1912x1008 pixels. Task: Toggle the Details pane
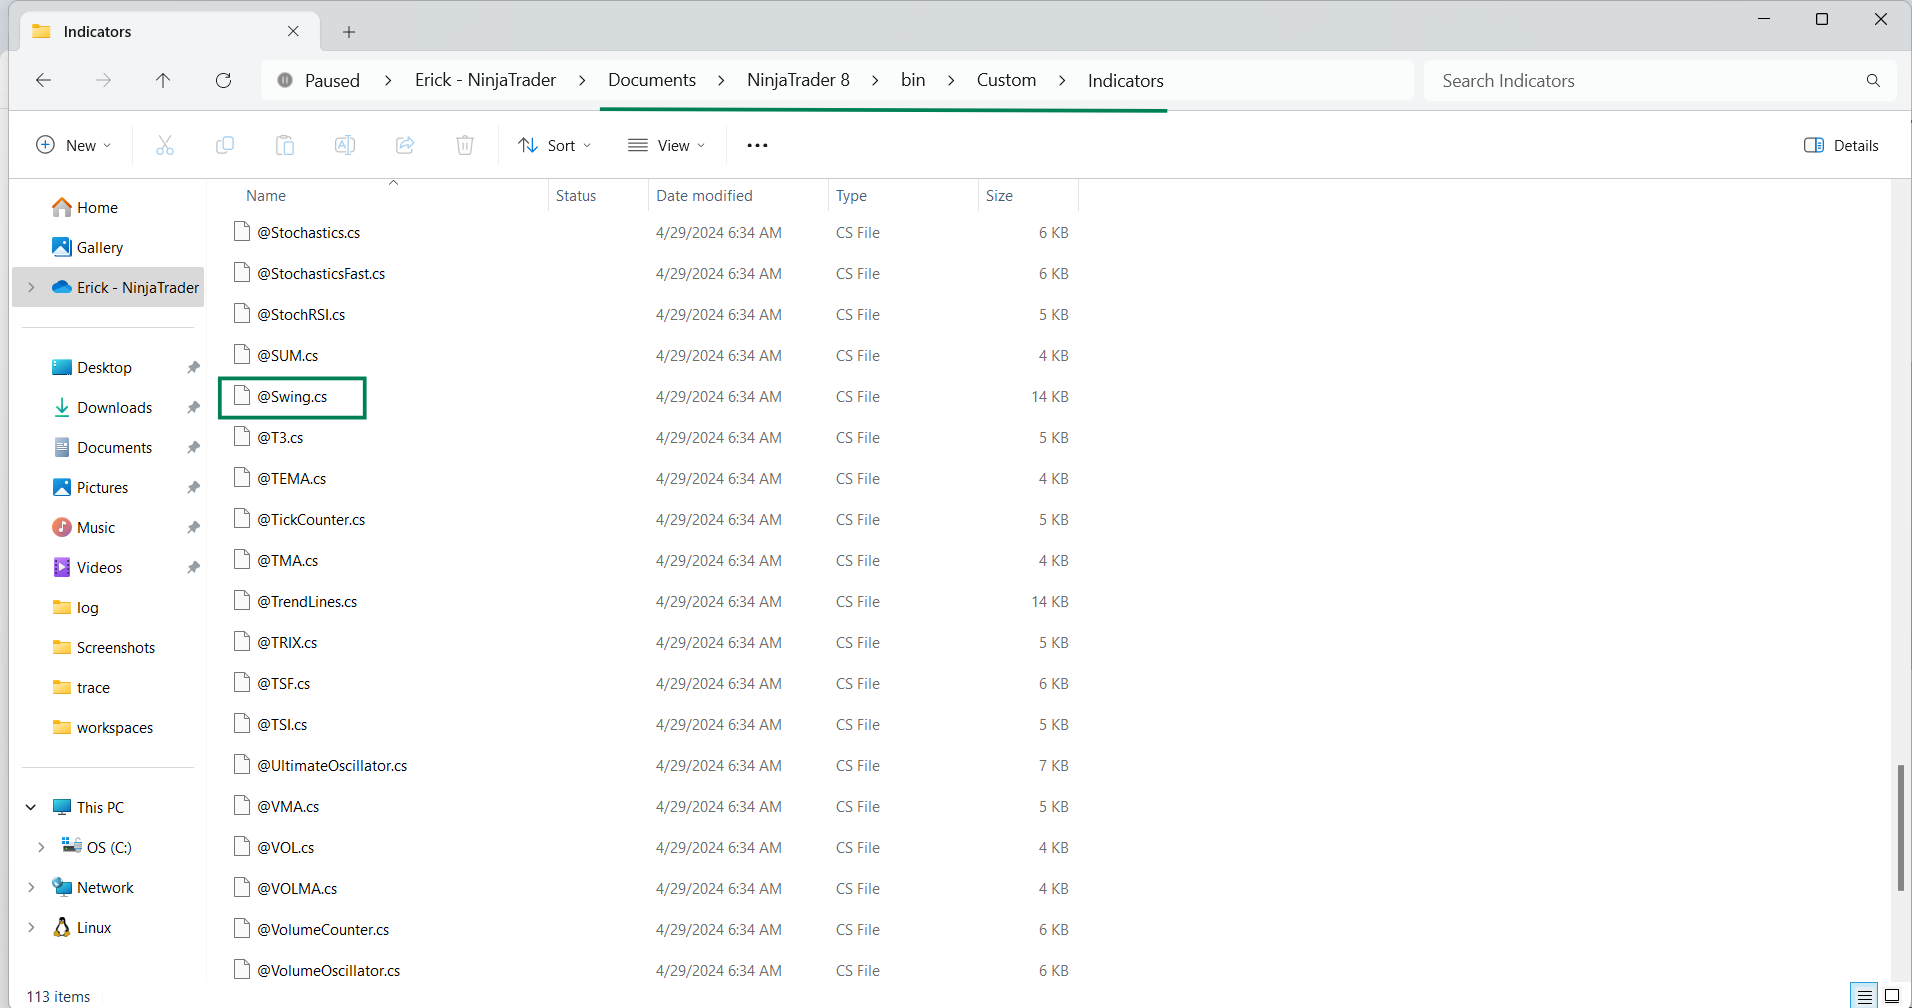[1841, 145]
